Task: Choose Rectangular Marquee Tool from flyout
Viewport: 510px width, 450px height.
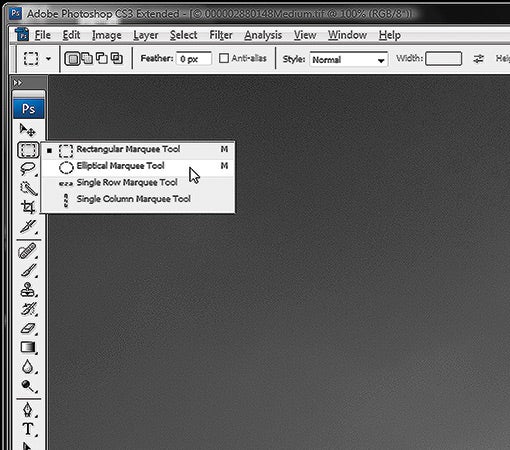Action: (x=138, y=150)
